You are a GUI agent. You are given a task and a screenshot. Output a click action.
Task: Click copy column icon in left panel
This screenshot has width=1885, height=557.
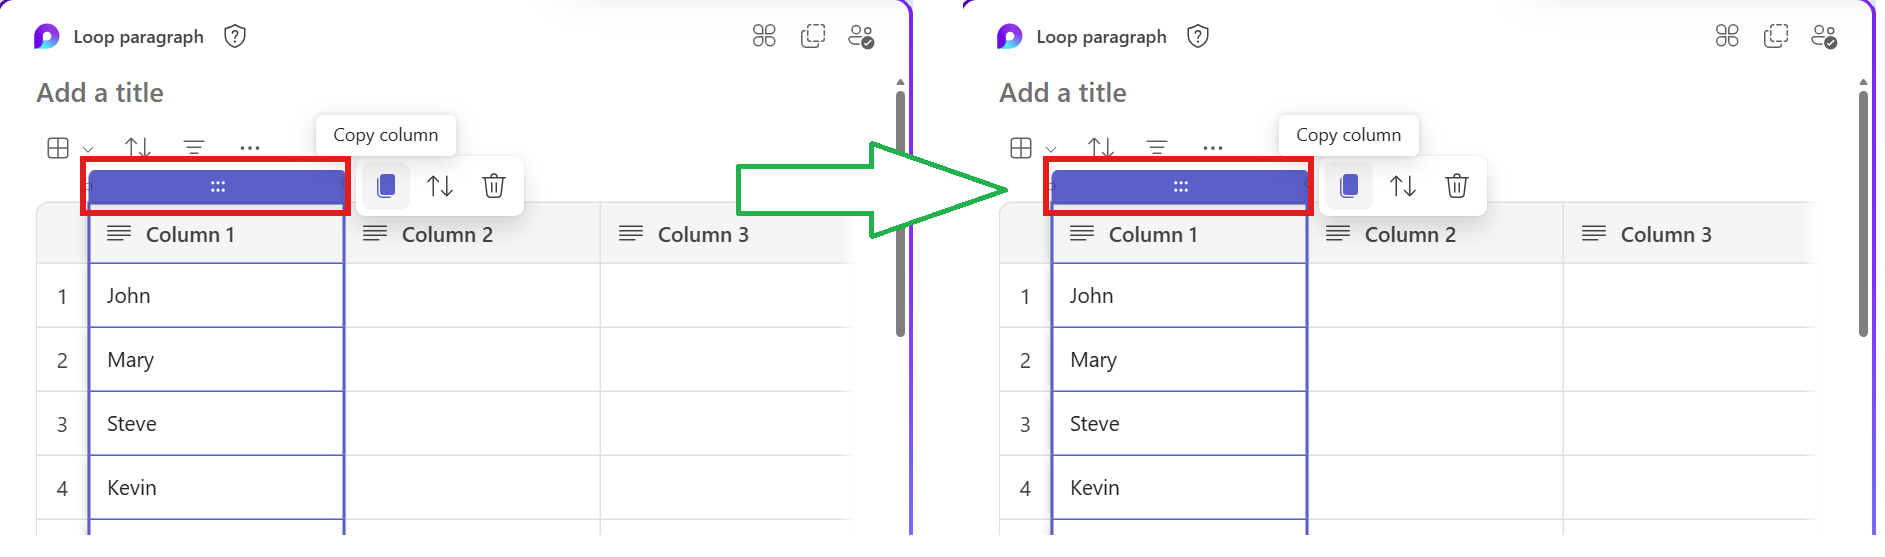(x=386, y=186)
